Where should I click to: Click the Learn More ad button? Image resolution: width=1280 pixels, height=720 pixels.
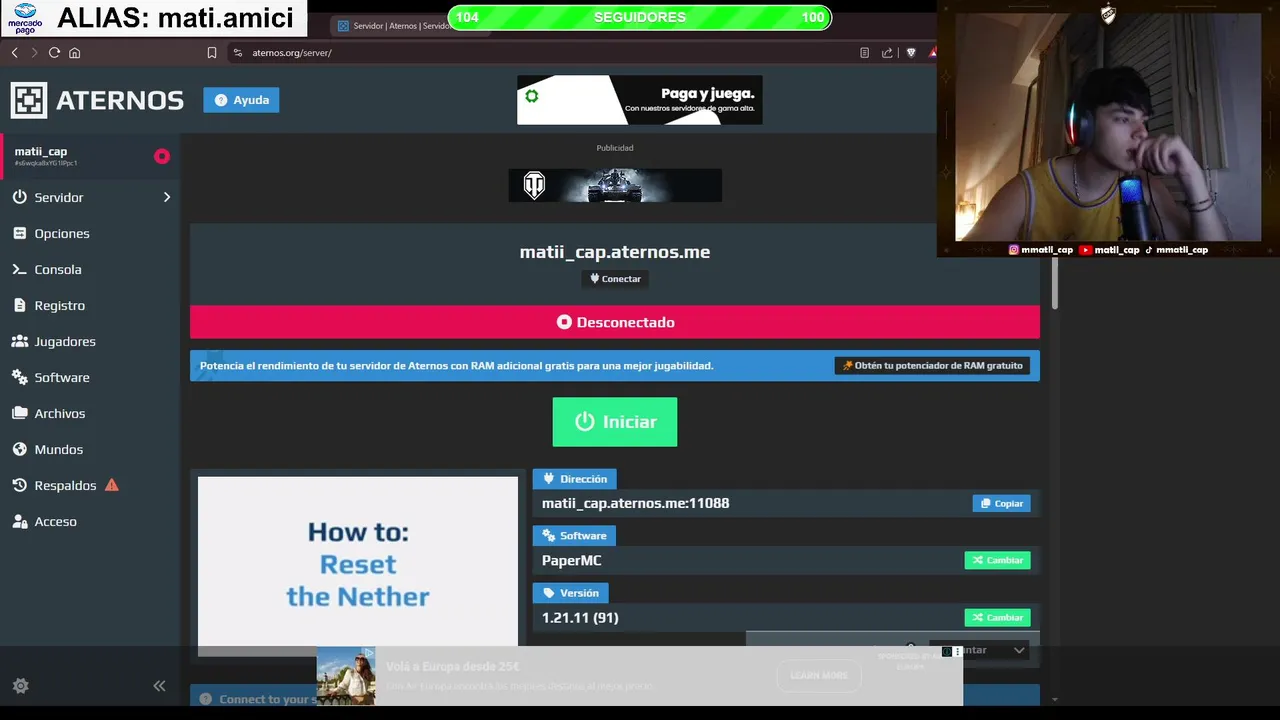click(819, 676)
